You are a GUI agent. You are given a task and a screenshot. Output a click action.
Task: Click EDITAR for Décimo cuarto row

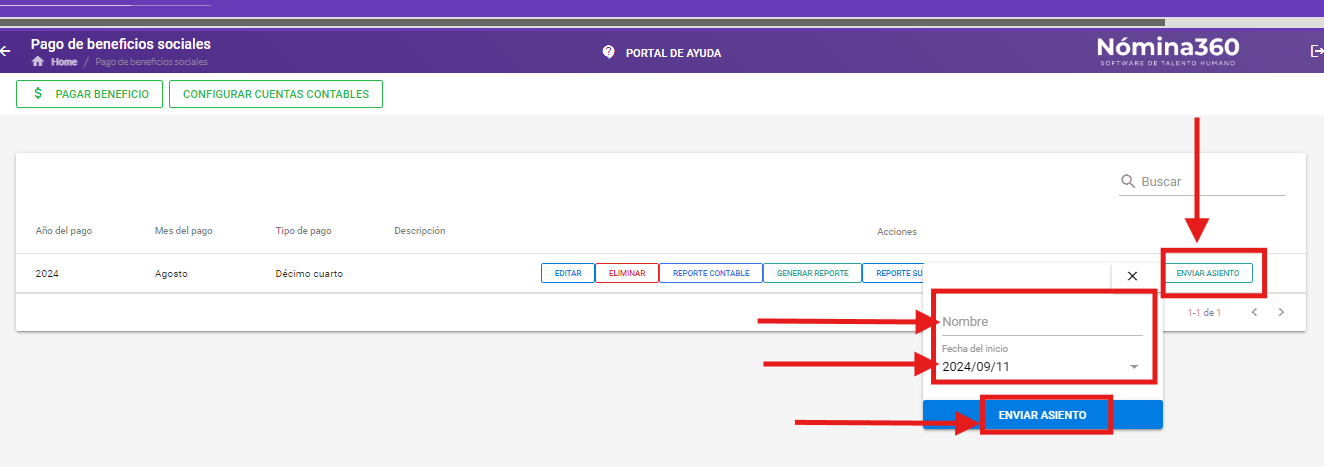pyautogui.click(x=568, y=273)
